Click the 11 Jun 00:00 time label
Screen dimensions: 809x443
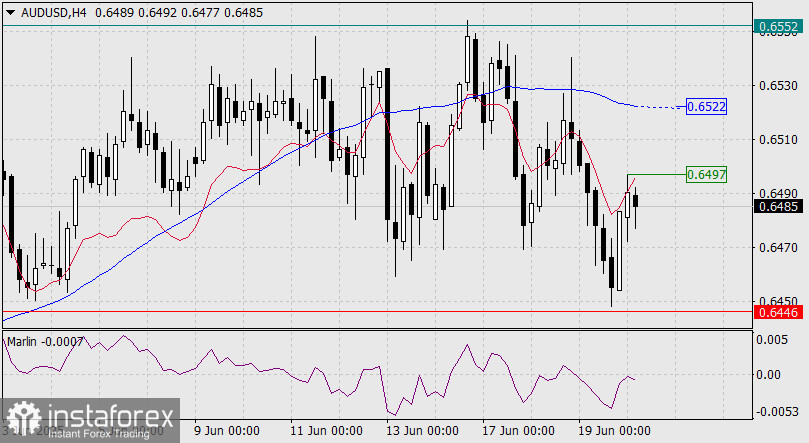click(326, 431)
